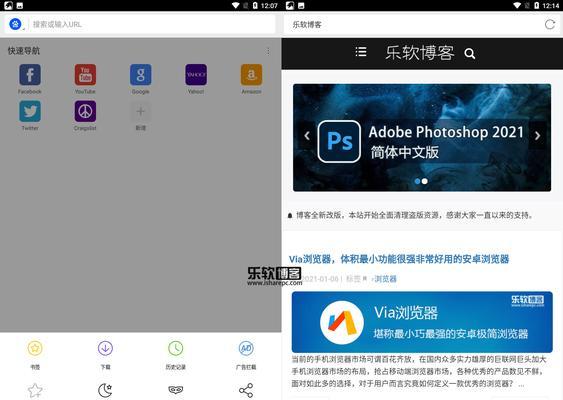Viewport: 563px width, 400px height.
Task: Open the Adobe Photoshop 2021 banner
Action: pyautogui.click(x=422, y=138)
